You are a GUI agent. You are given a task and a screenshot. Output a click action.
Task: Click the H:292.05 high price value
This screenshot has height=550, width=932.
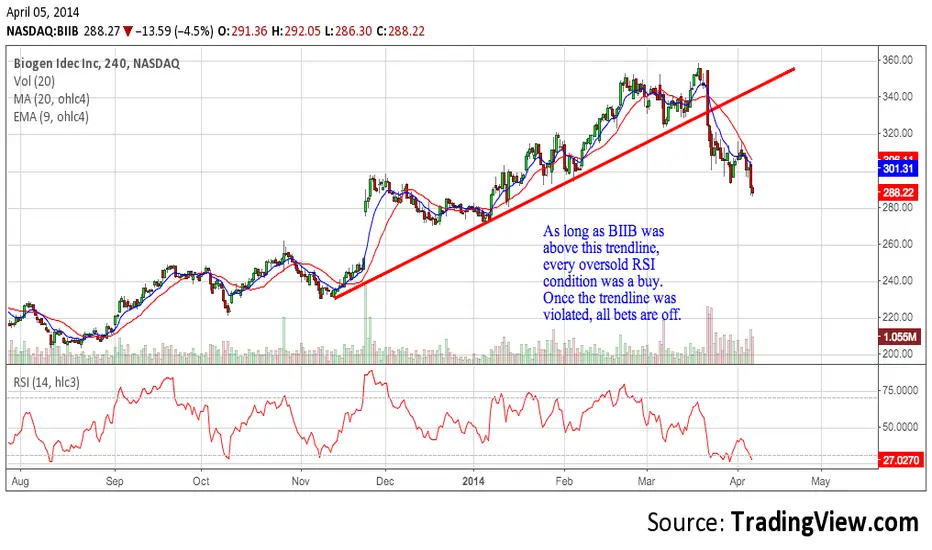296,31
